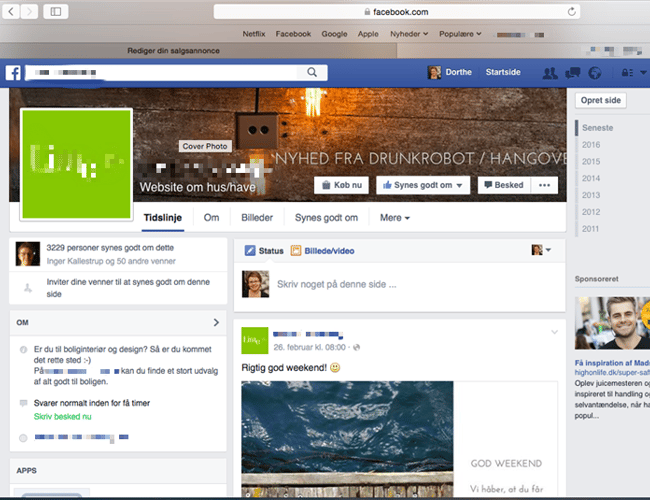This screenshot has height=500, width=650.
Task: Open privacy shortcuts lock icon
Action: 627,73
